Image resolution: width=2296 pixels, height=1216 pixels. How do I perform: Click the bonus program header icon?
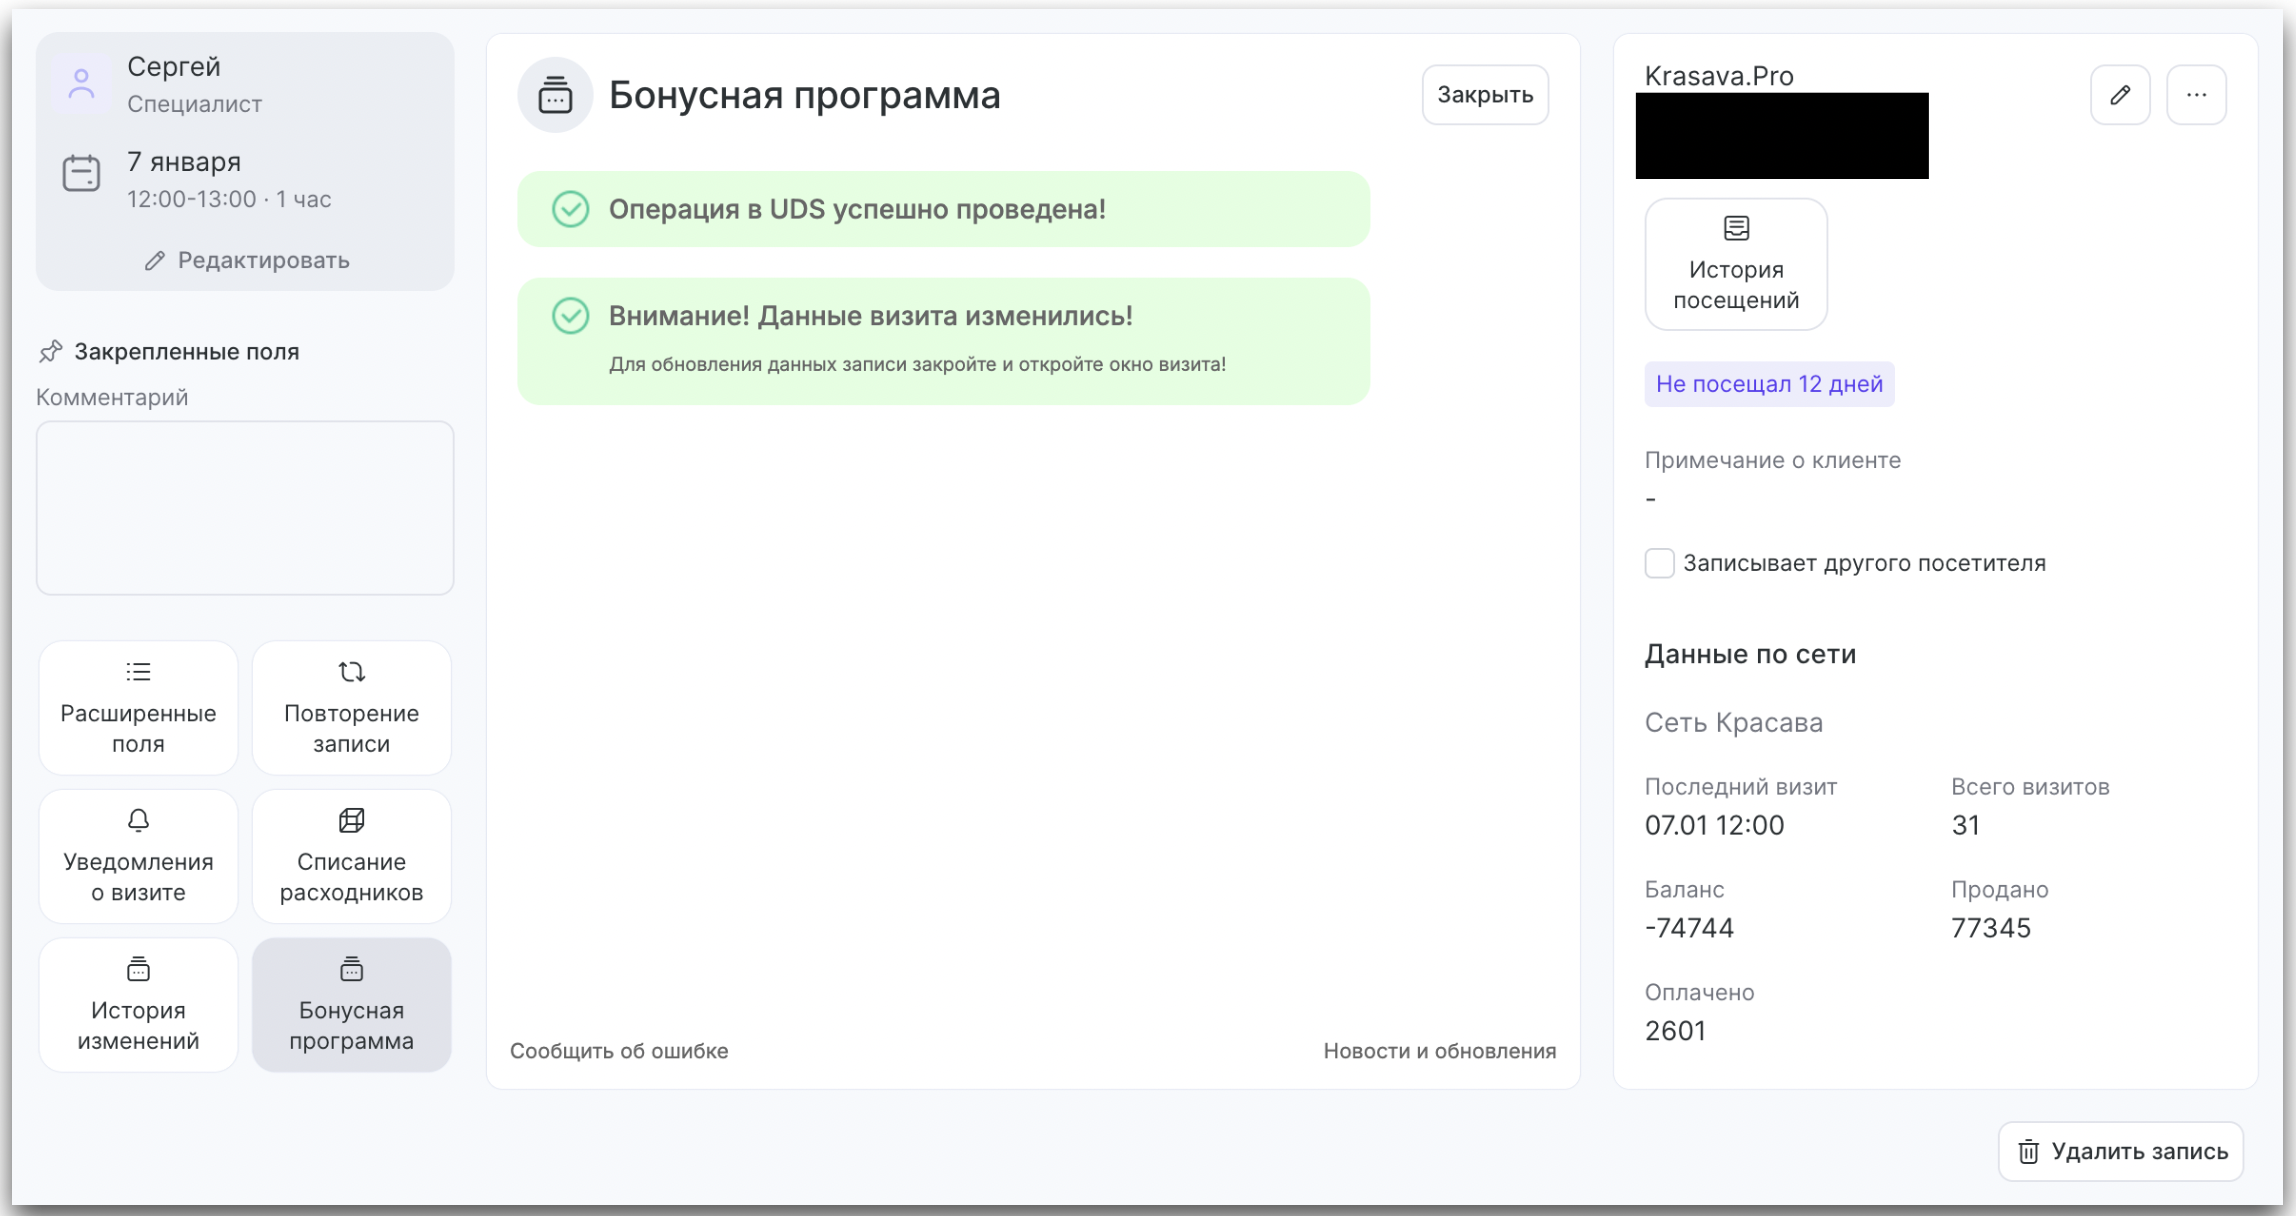point(555,95)
